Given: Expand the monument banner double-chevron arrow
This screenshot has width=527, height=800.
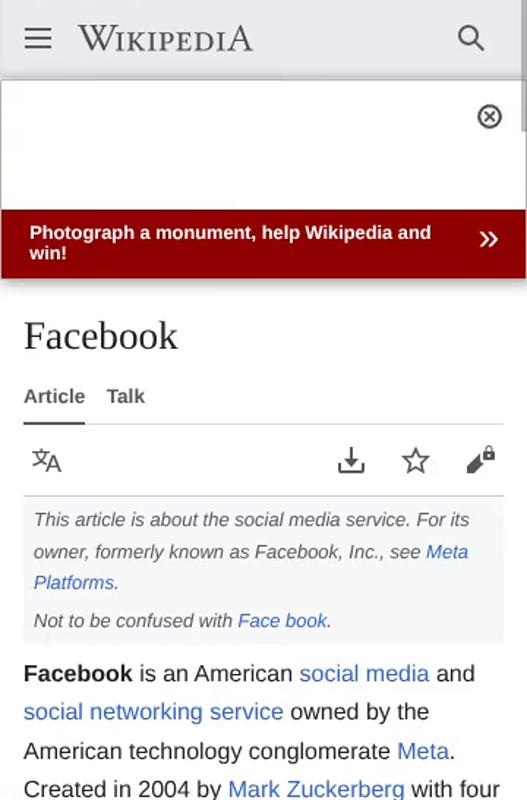Looking at the screenshot, I should [489, 239].
